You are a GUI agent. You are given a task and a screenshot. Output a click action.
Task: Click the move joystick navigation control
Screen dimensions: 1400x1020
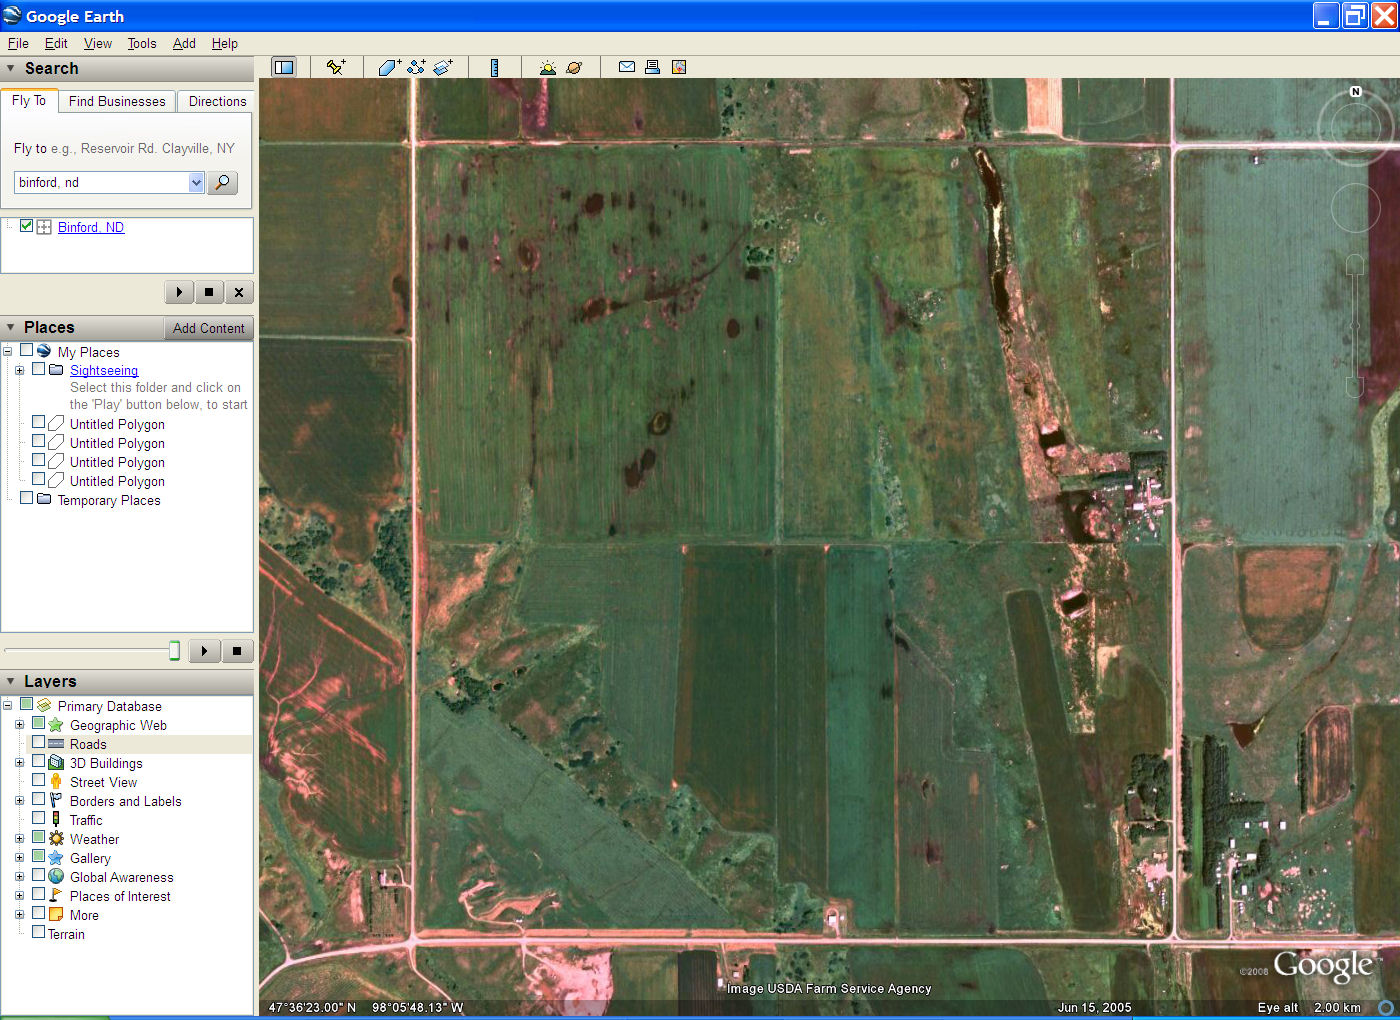tap(1355, 208)
